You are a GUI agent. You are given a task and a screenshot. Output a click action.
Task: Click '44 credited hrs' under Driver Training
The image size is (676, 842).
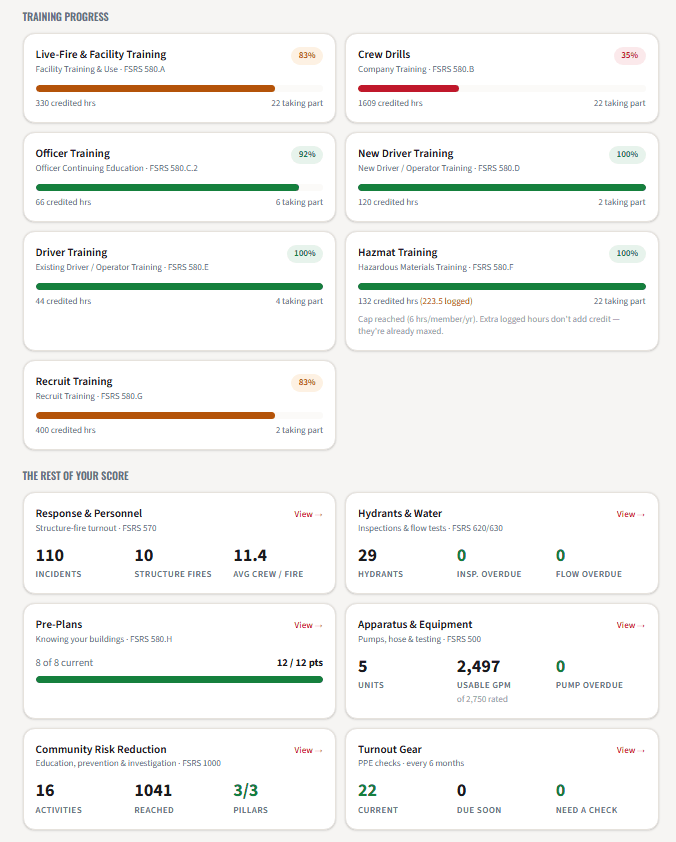63,301
